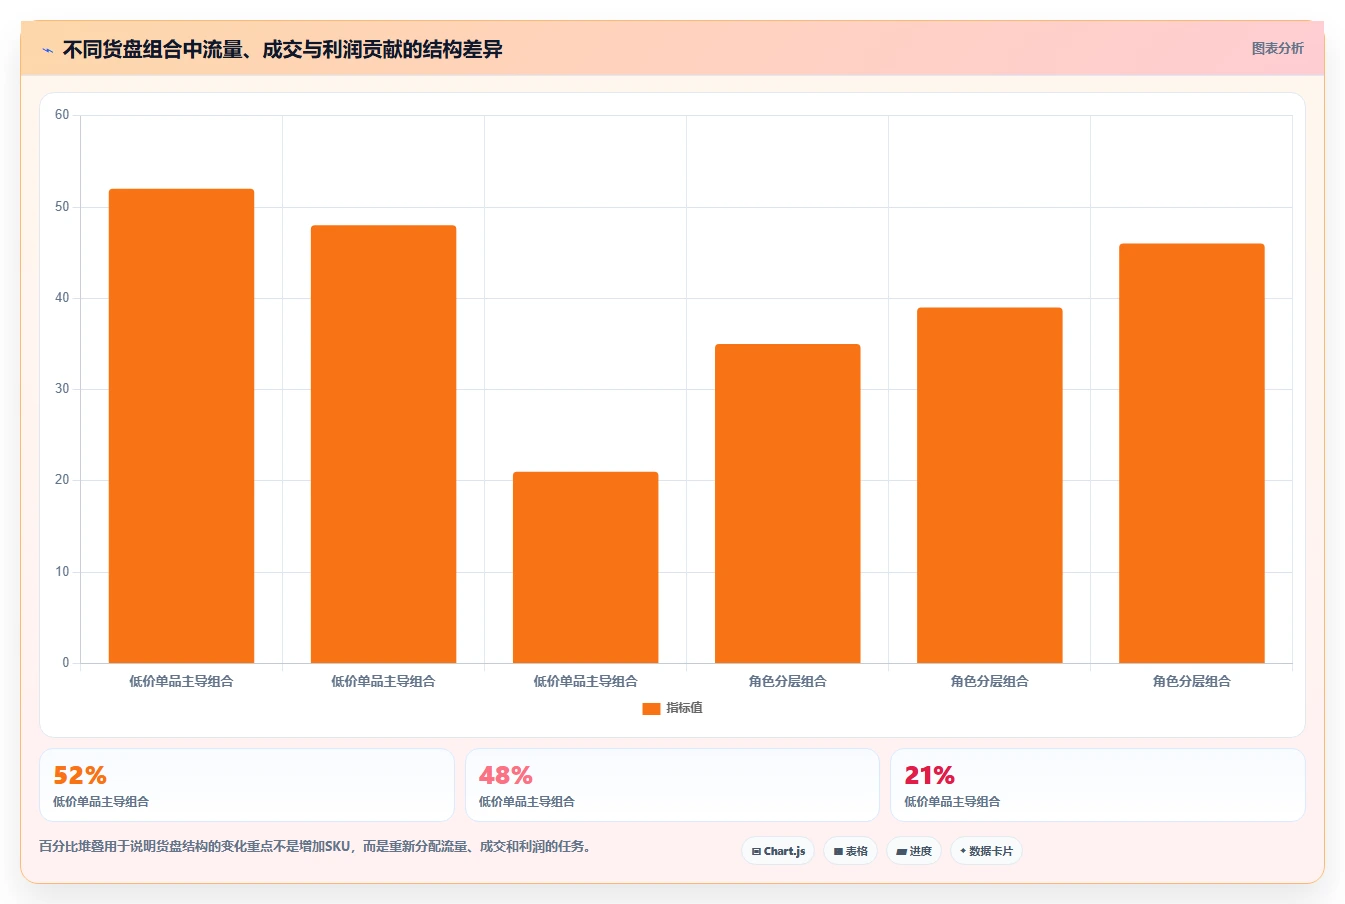Viewport: 1345px width, 904px height.
Task: Toggle the 指标值 legend orange swatch
Action: click(651, 708)
